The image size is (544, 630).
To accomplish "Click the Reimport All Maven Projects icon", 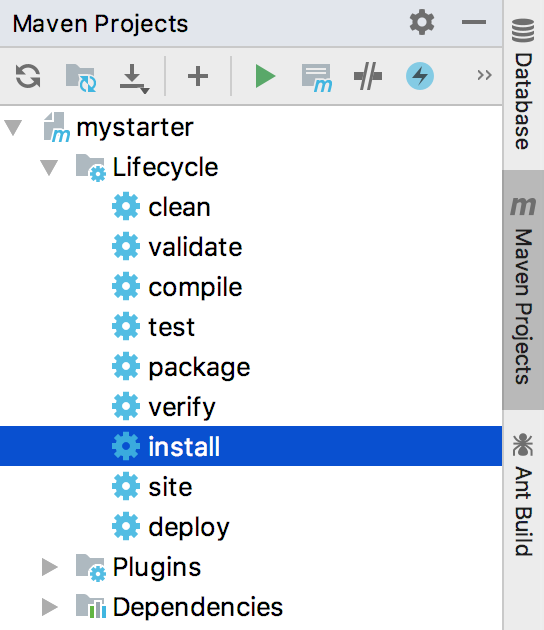I will click(28, 76).
